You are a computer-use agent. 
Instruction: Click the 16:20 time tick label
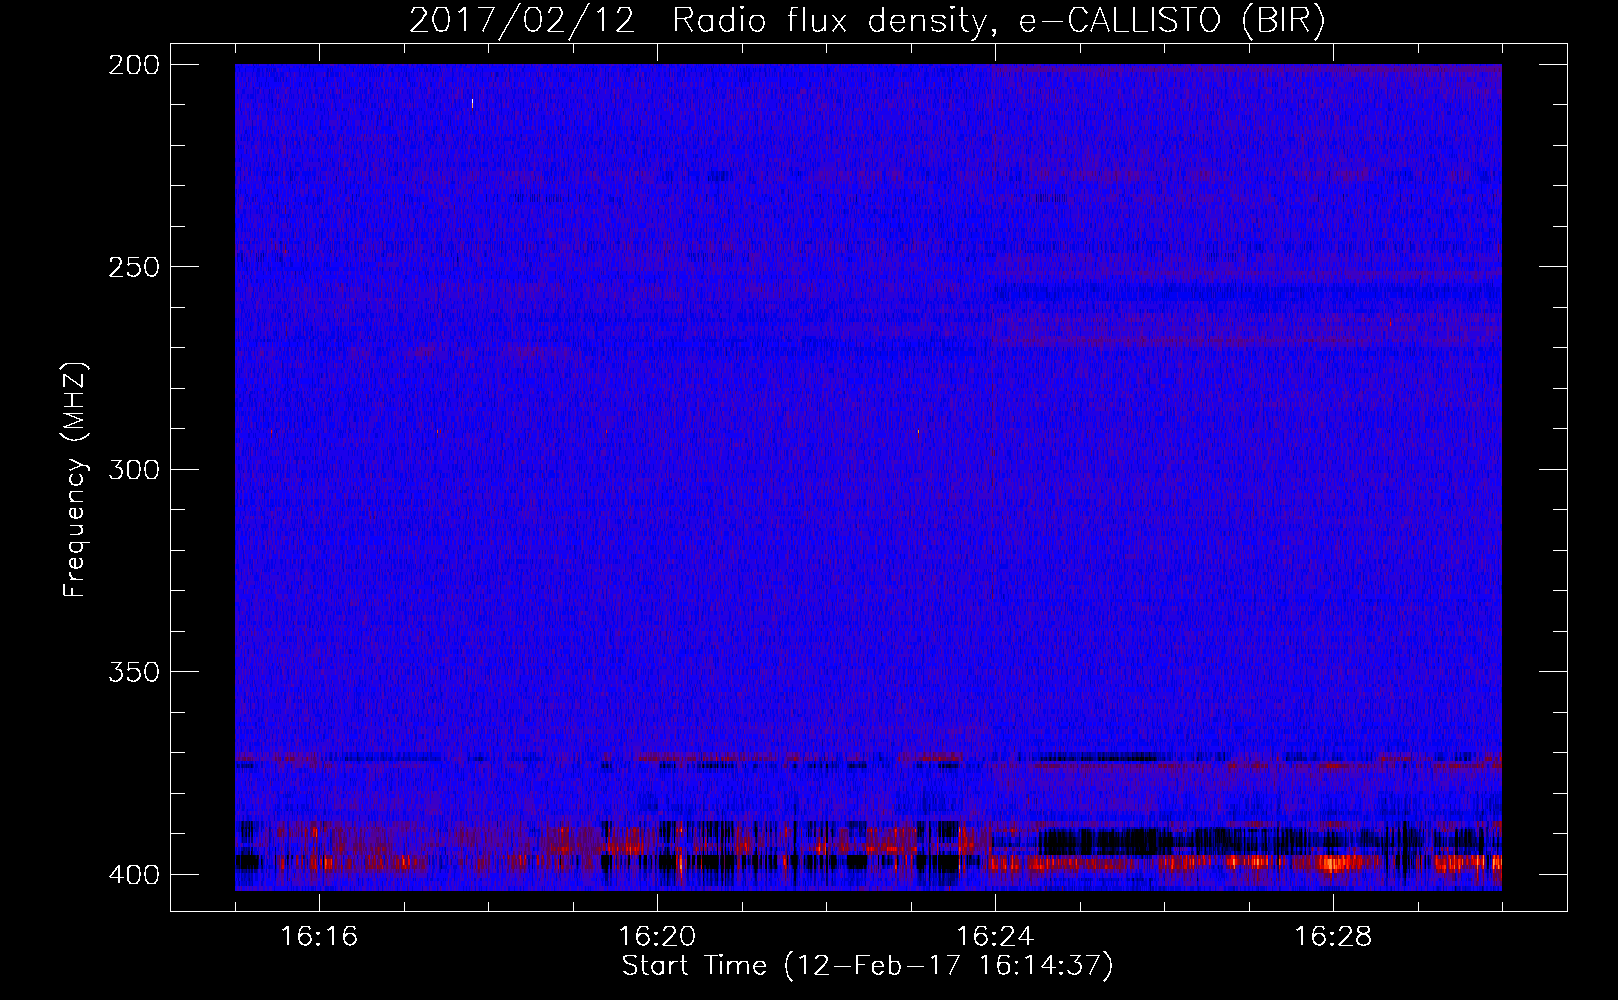point(657,936)
